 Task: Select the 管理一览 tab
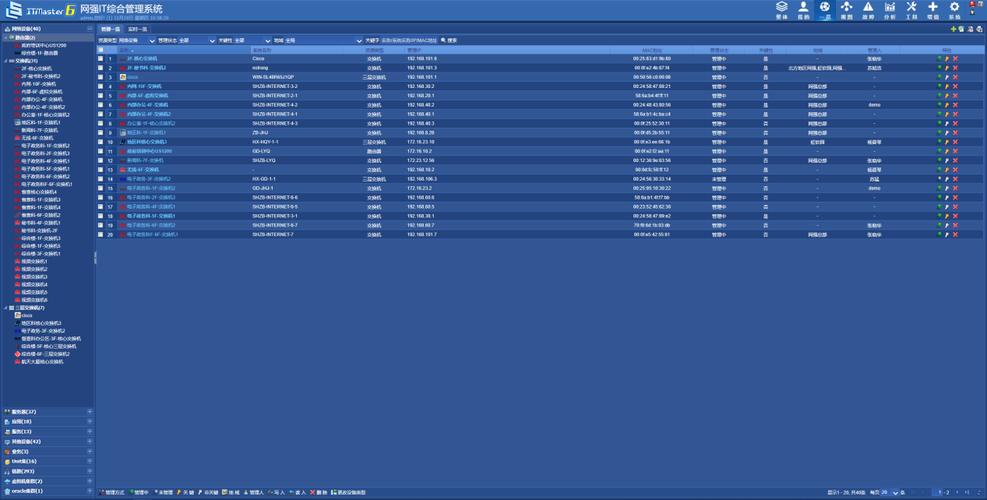110,30
